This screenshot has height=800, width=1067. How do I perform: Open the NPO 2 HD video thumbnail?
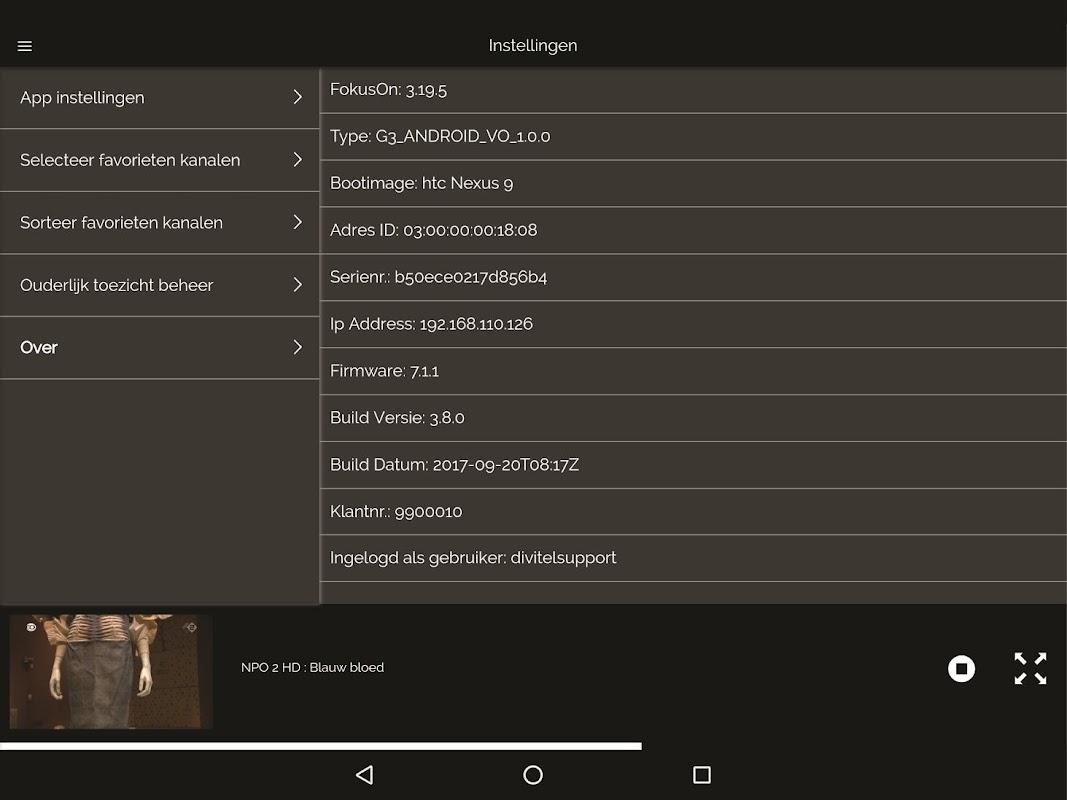pos(111,671)
